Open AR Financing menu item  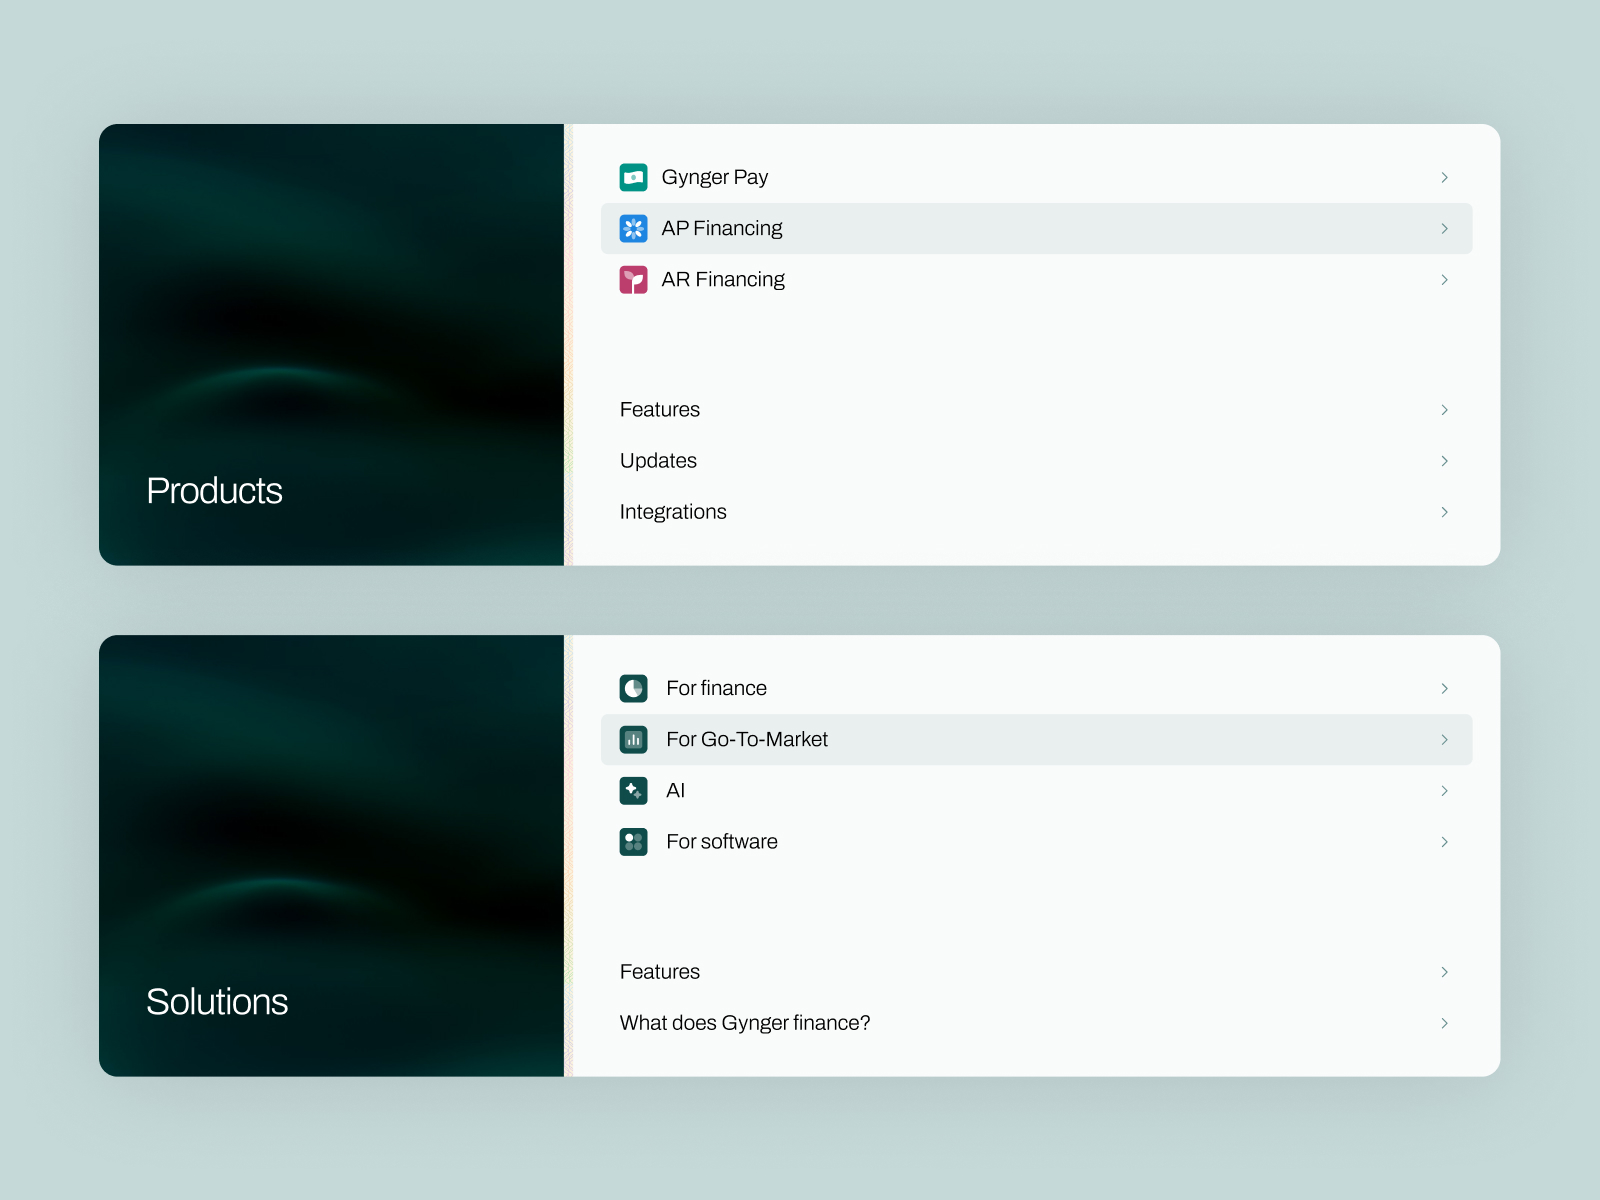coord(1036,279)
